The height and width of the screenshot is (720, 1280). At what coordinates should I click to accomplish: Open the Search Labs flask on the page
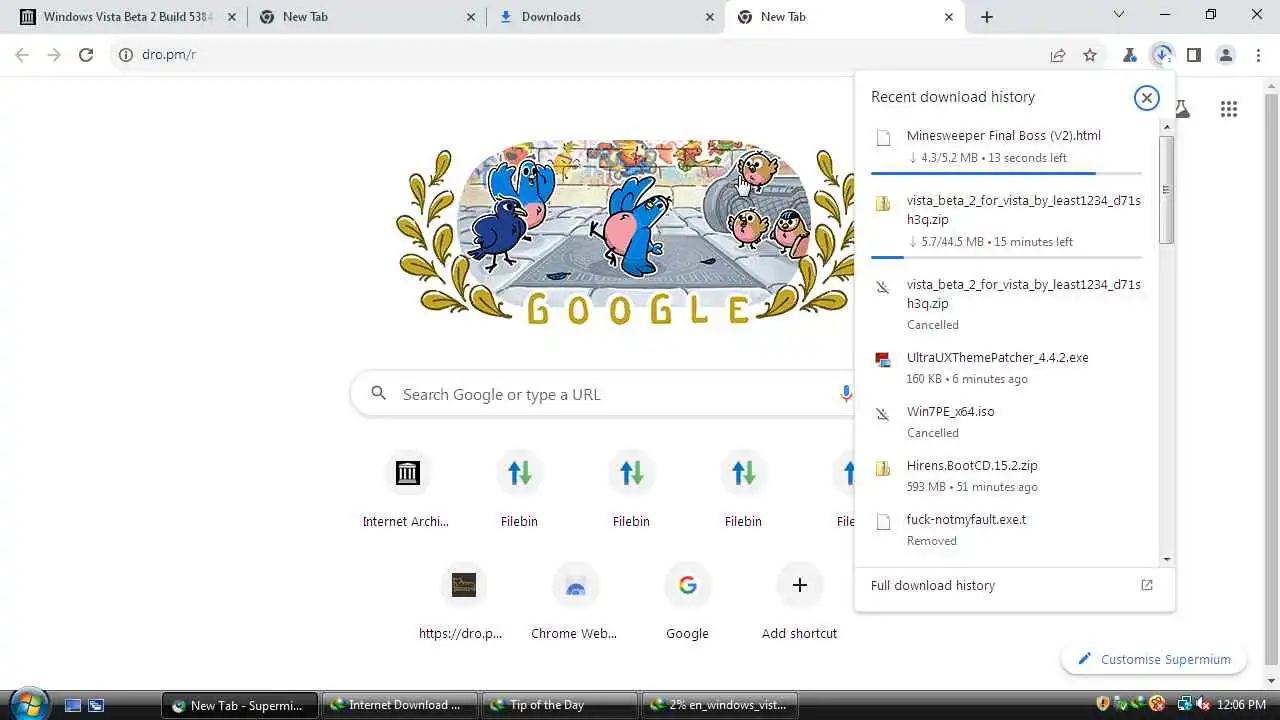tap(1183, 109)
